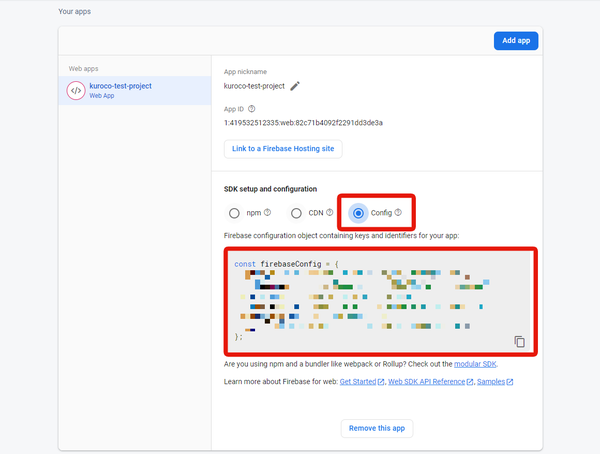The image size is (600, 454).
Task: Click external-link icon beside Get Started
Action: 381,382
